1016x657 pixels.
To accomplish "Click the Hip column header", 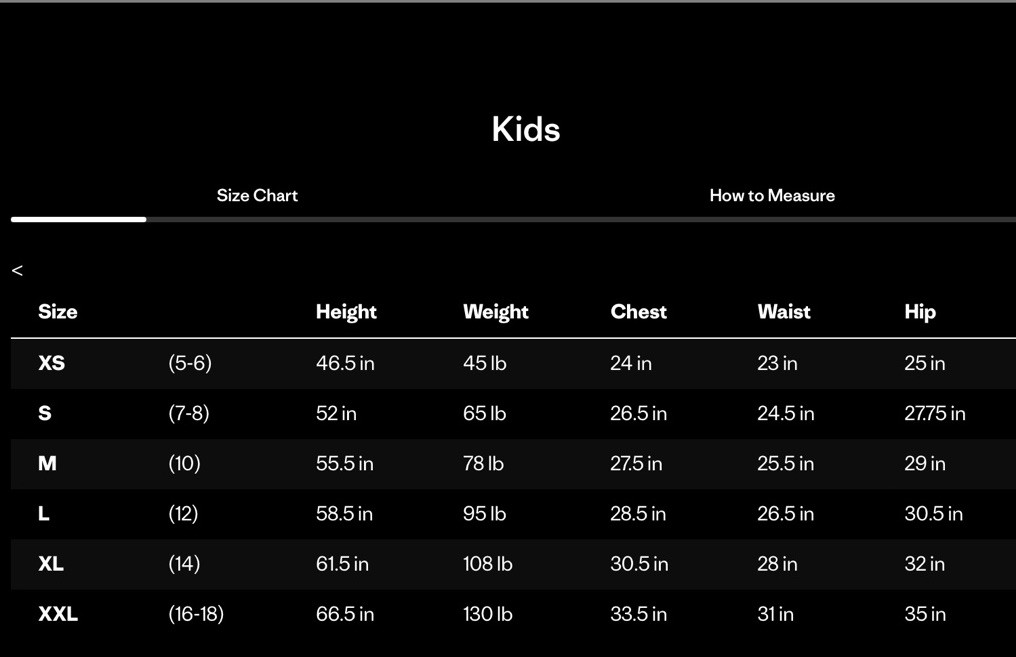I will pyautogui.click(x=920, y=312).
